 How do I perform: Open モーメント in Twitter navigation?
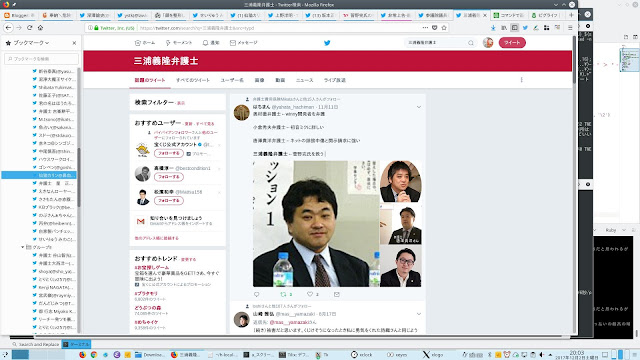178,42
